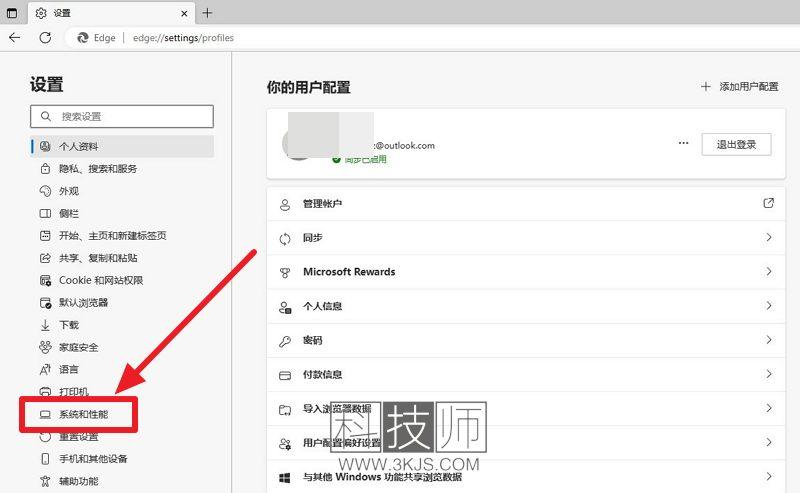Click the lock icon beside 隐私、搜索和服务
The width and height of the screenshot is (800, 493).
[45, 168]
